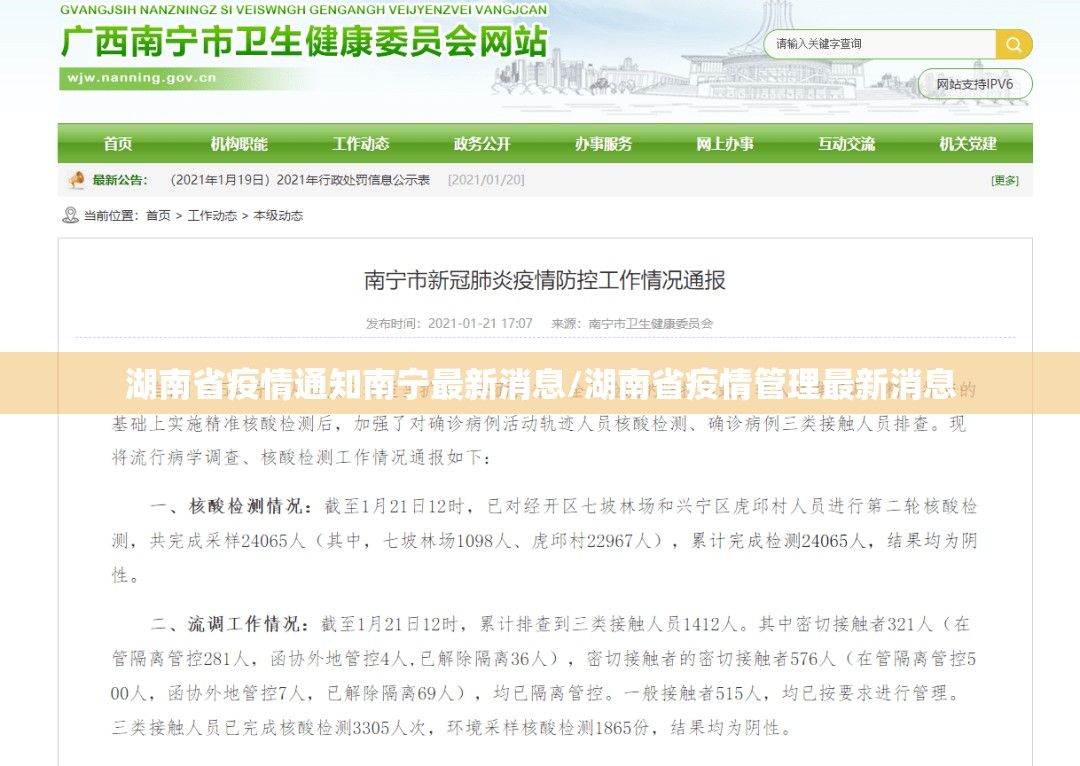Open 网上办事 from the navigation bar
Screen dimensions: 1080x766
click(x=725, y=144)
